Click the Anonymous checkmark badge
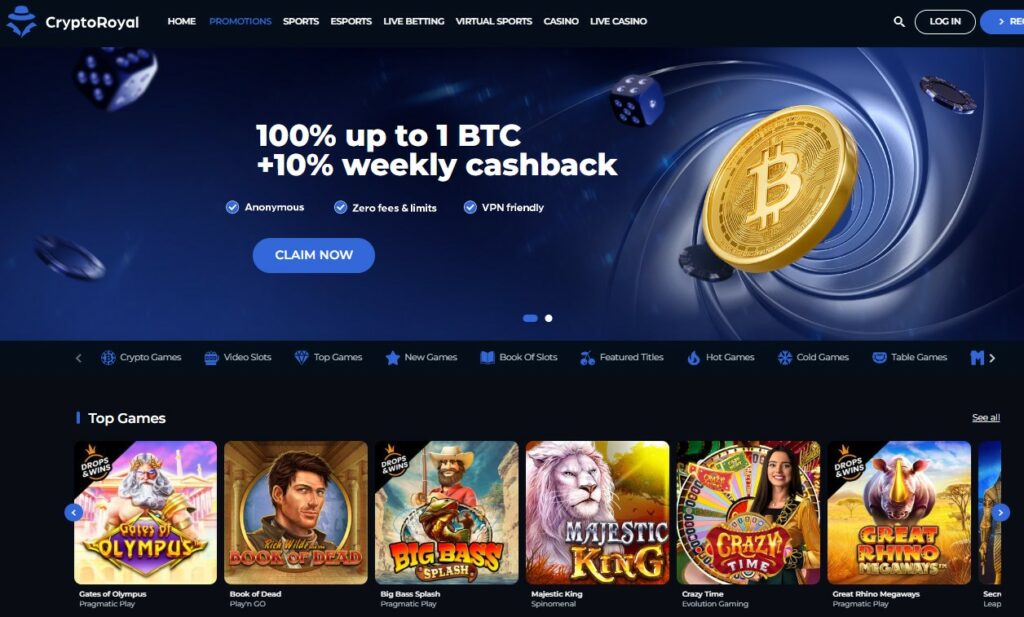 [232, 208]
